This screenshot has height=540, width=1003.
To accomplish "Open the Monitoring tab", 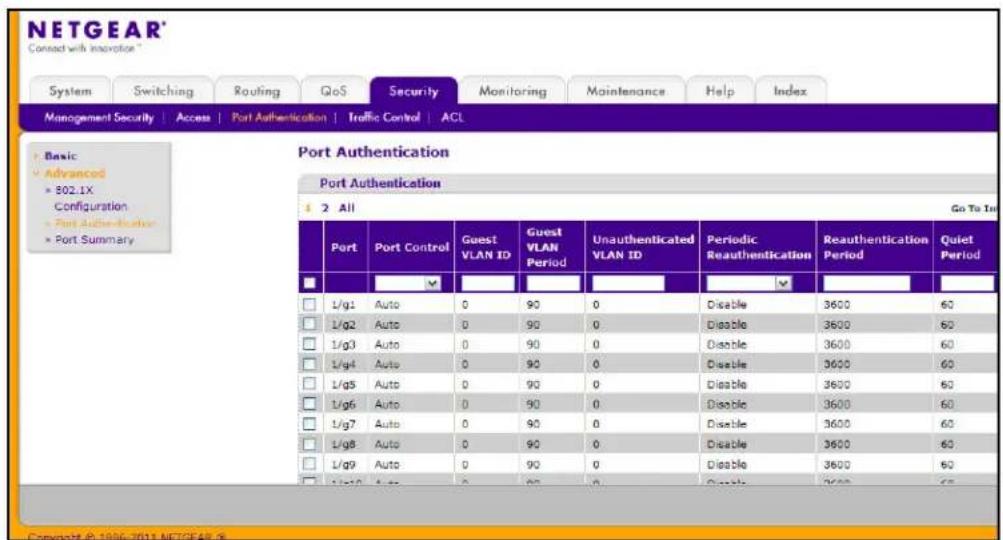I will pyautogui.click(x=512, y=91).
